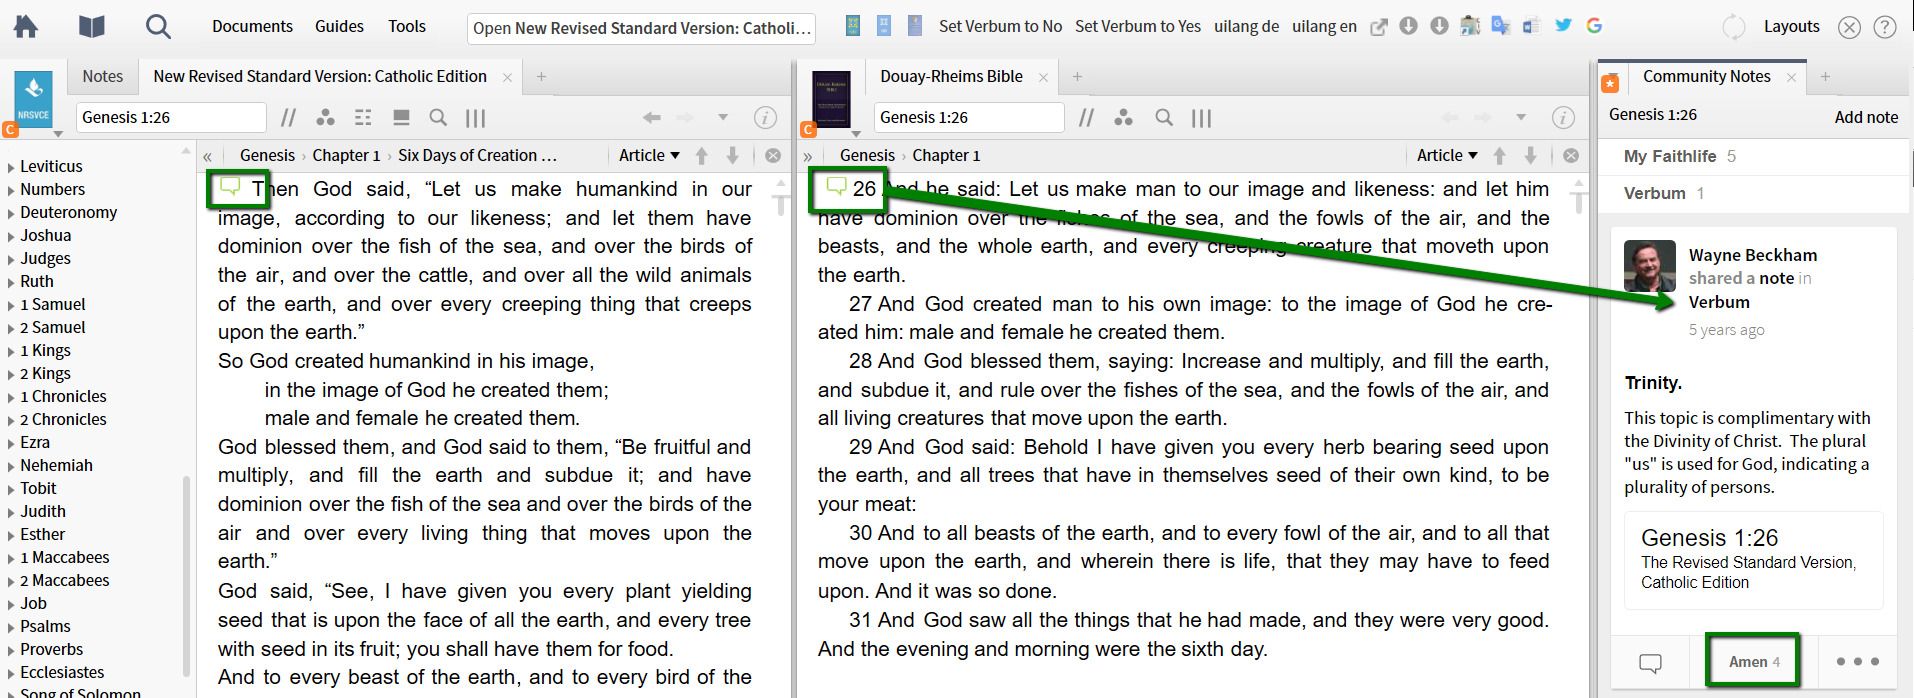Image resolution: width=1914 pixels, height=698 pixels.
Task: Click the sync refresh icon beside Layouts
Action: point(1734,27)
